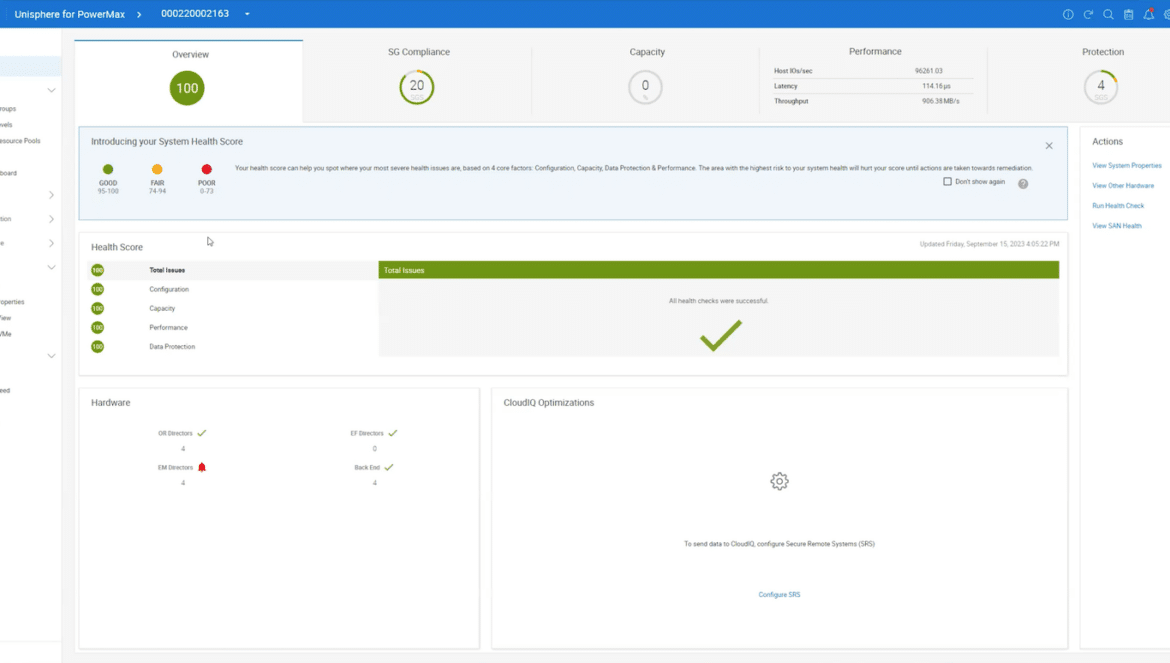Click the green 100 Overview score circle
Viewport: 1170px width, 663px height.
click(x=187, y=88)
